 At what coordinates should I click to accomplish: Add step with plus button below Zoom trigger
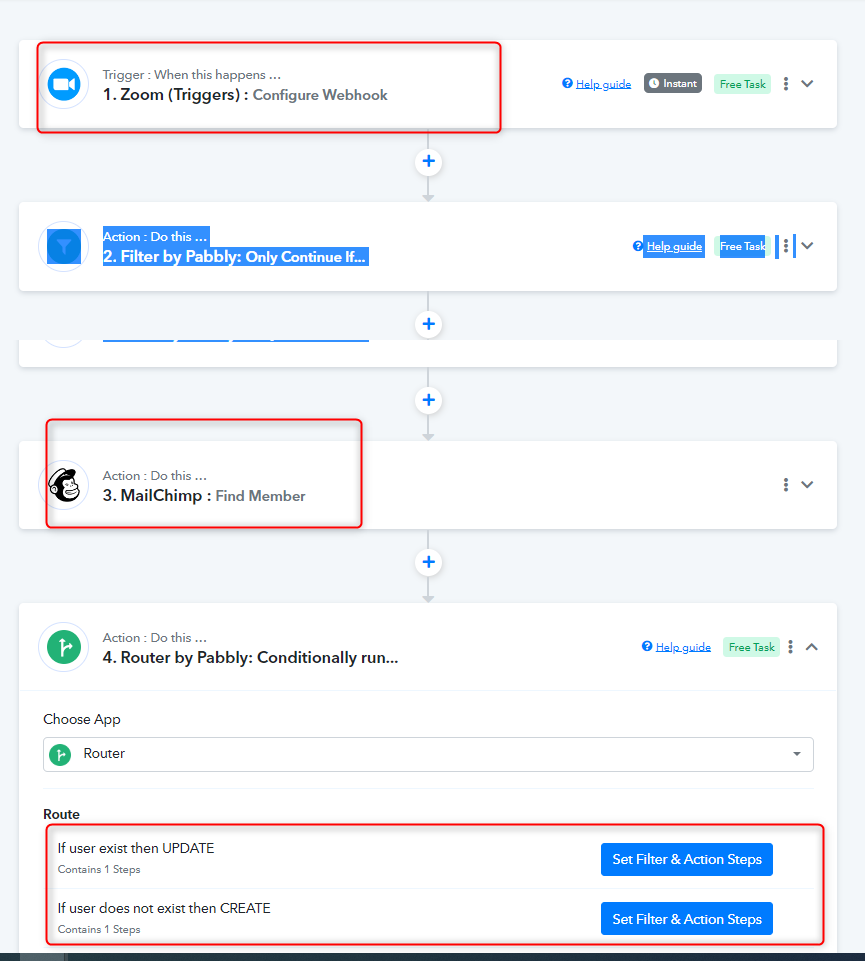click(x=428, y=161)
